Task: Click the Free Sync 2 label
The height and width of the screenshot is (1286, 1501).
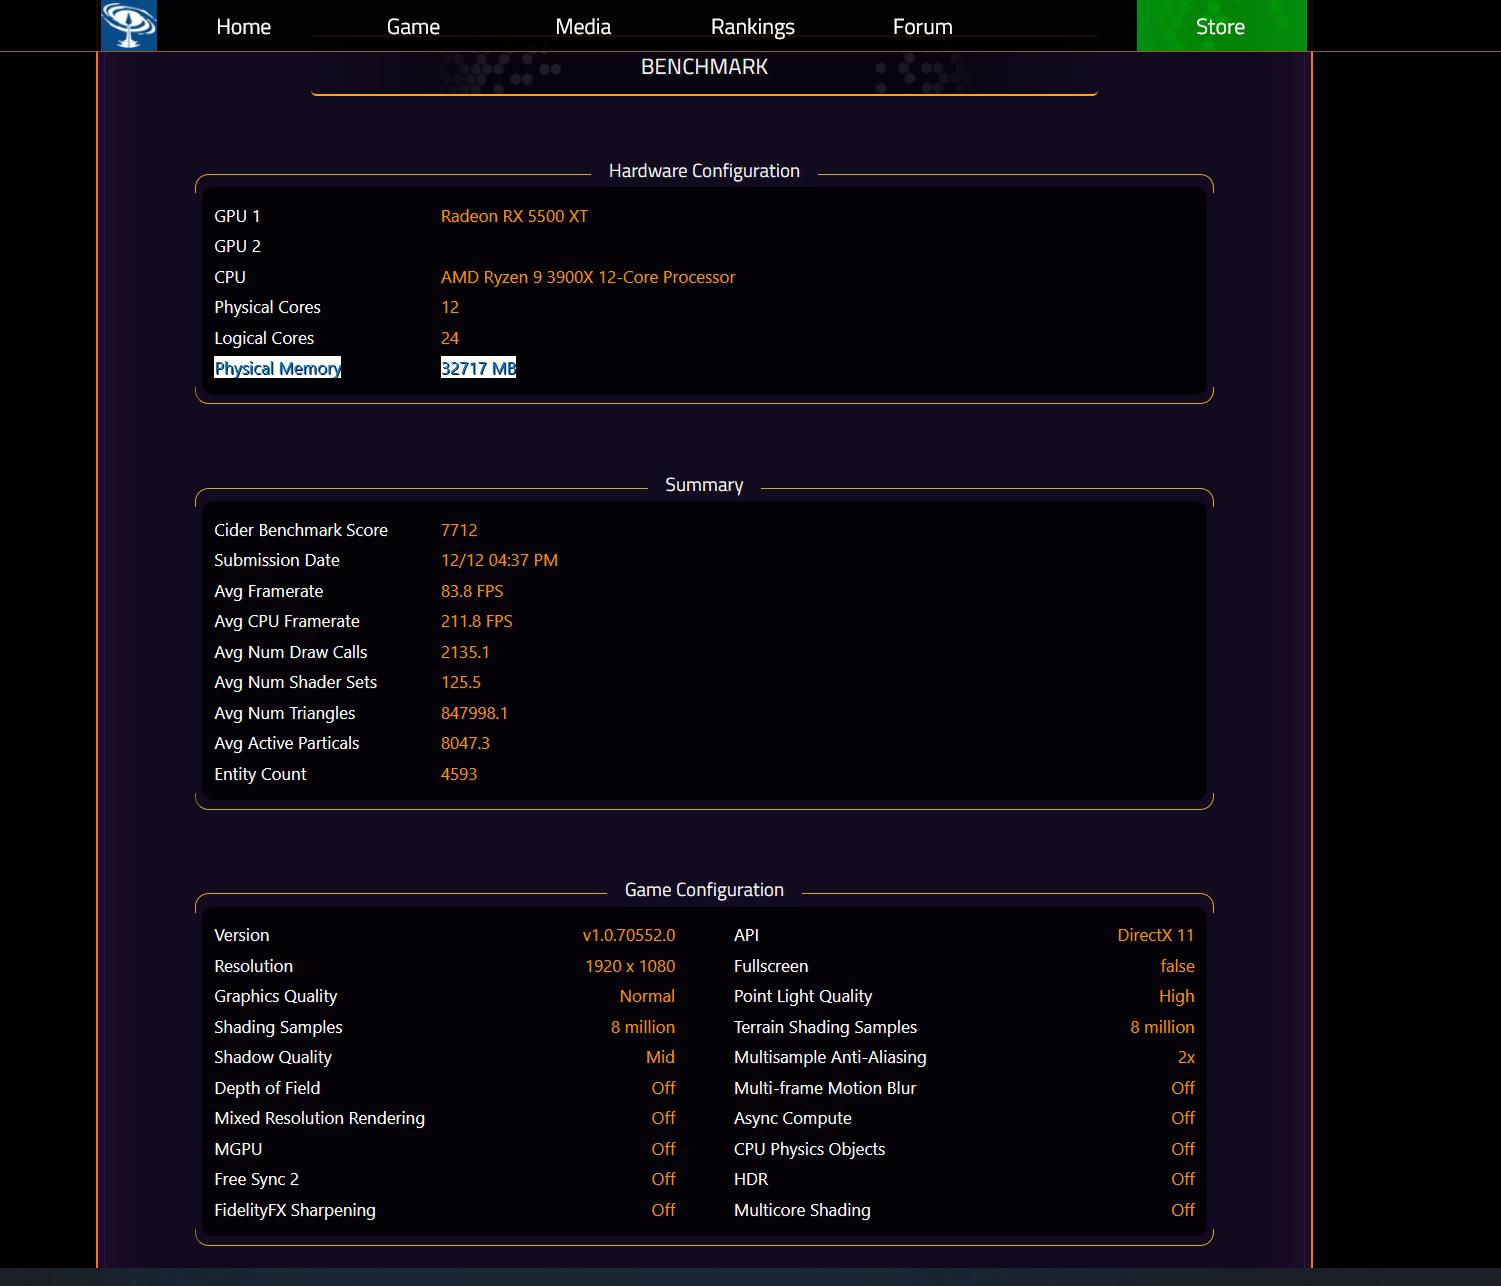Action: (256, 1179)
